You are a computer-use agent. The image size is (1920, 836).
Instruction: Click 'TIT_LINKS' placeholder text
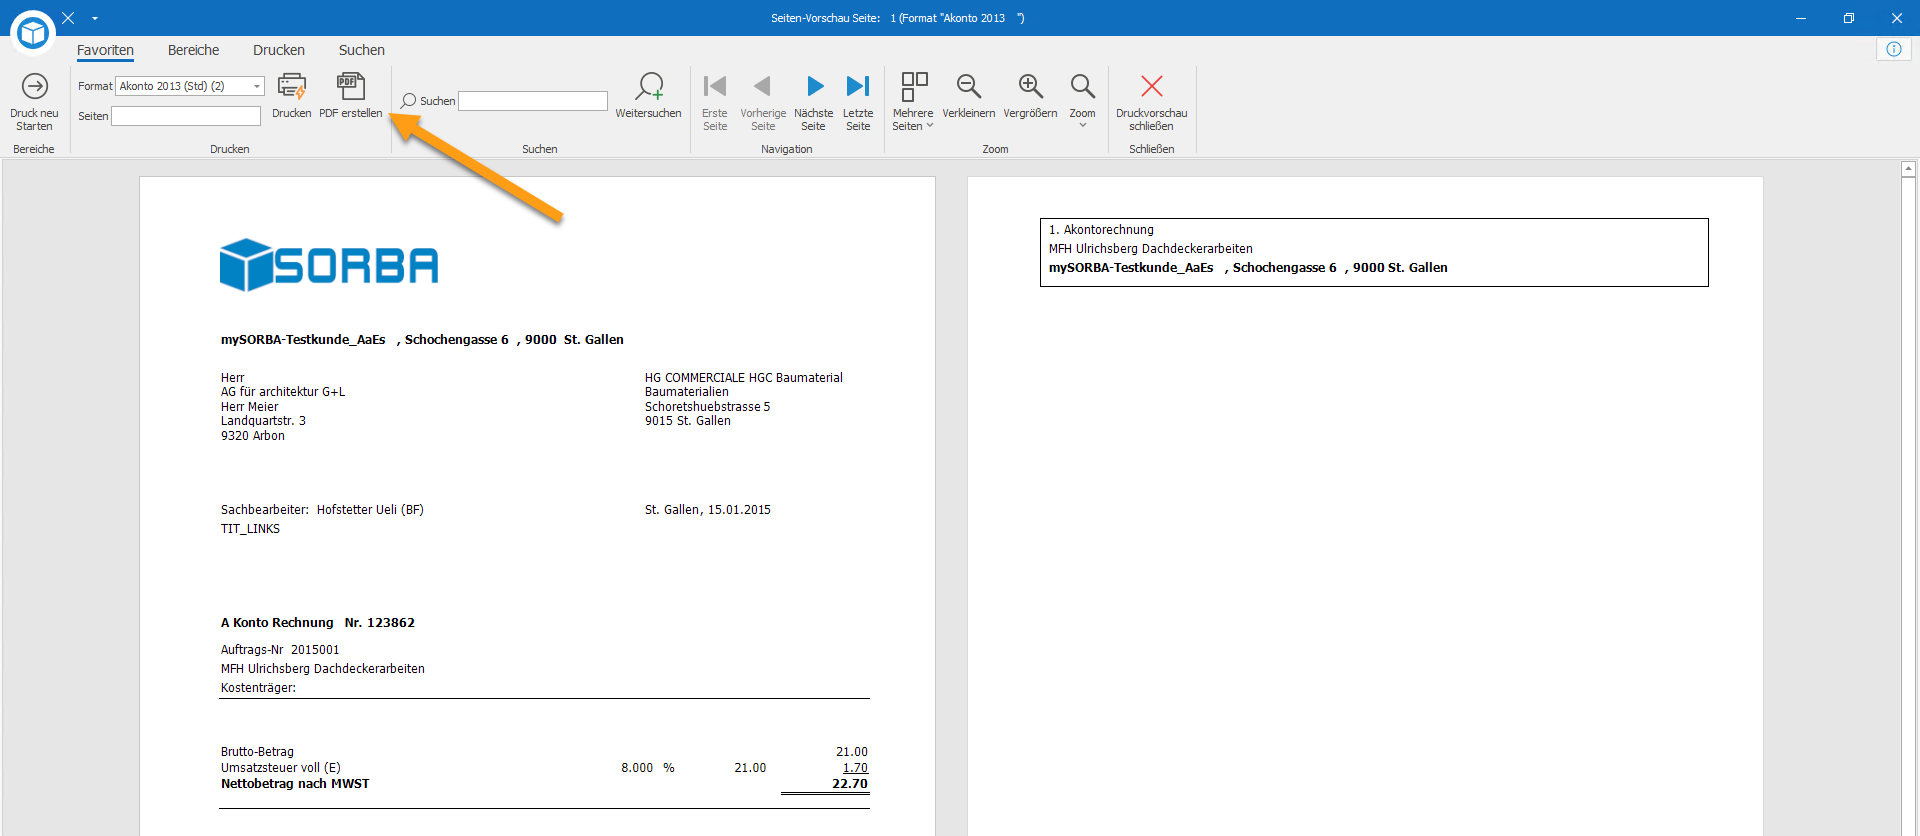click(x=250, y=529)
